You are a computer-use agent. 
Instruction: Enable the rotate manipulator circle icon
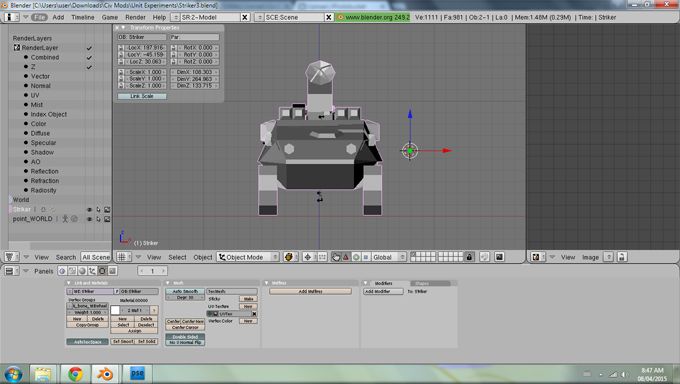click(356, 257)
